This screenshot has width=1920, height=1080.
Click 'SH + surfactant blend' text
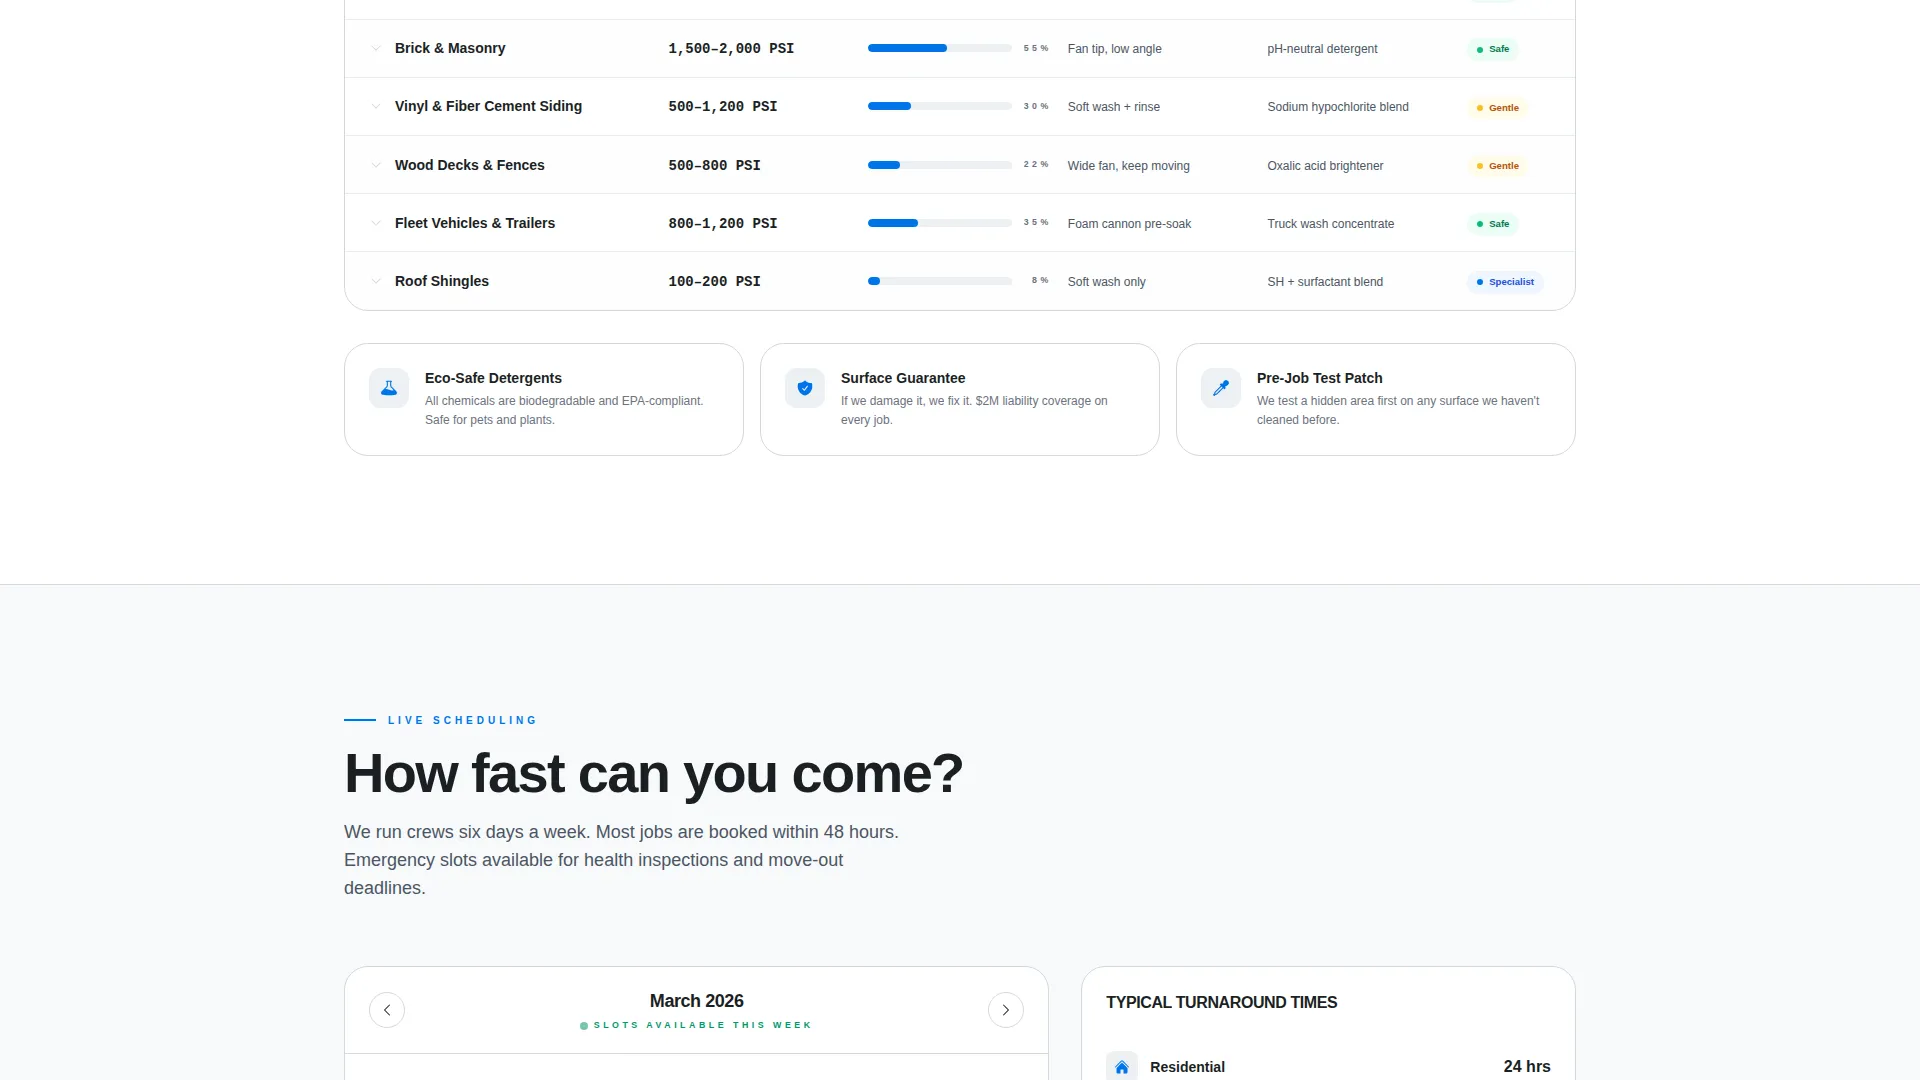coord(1325,282)
